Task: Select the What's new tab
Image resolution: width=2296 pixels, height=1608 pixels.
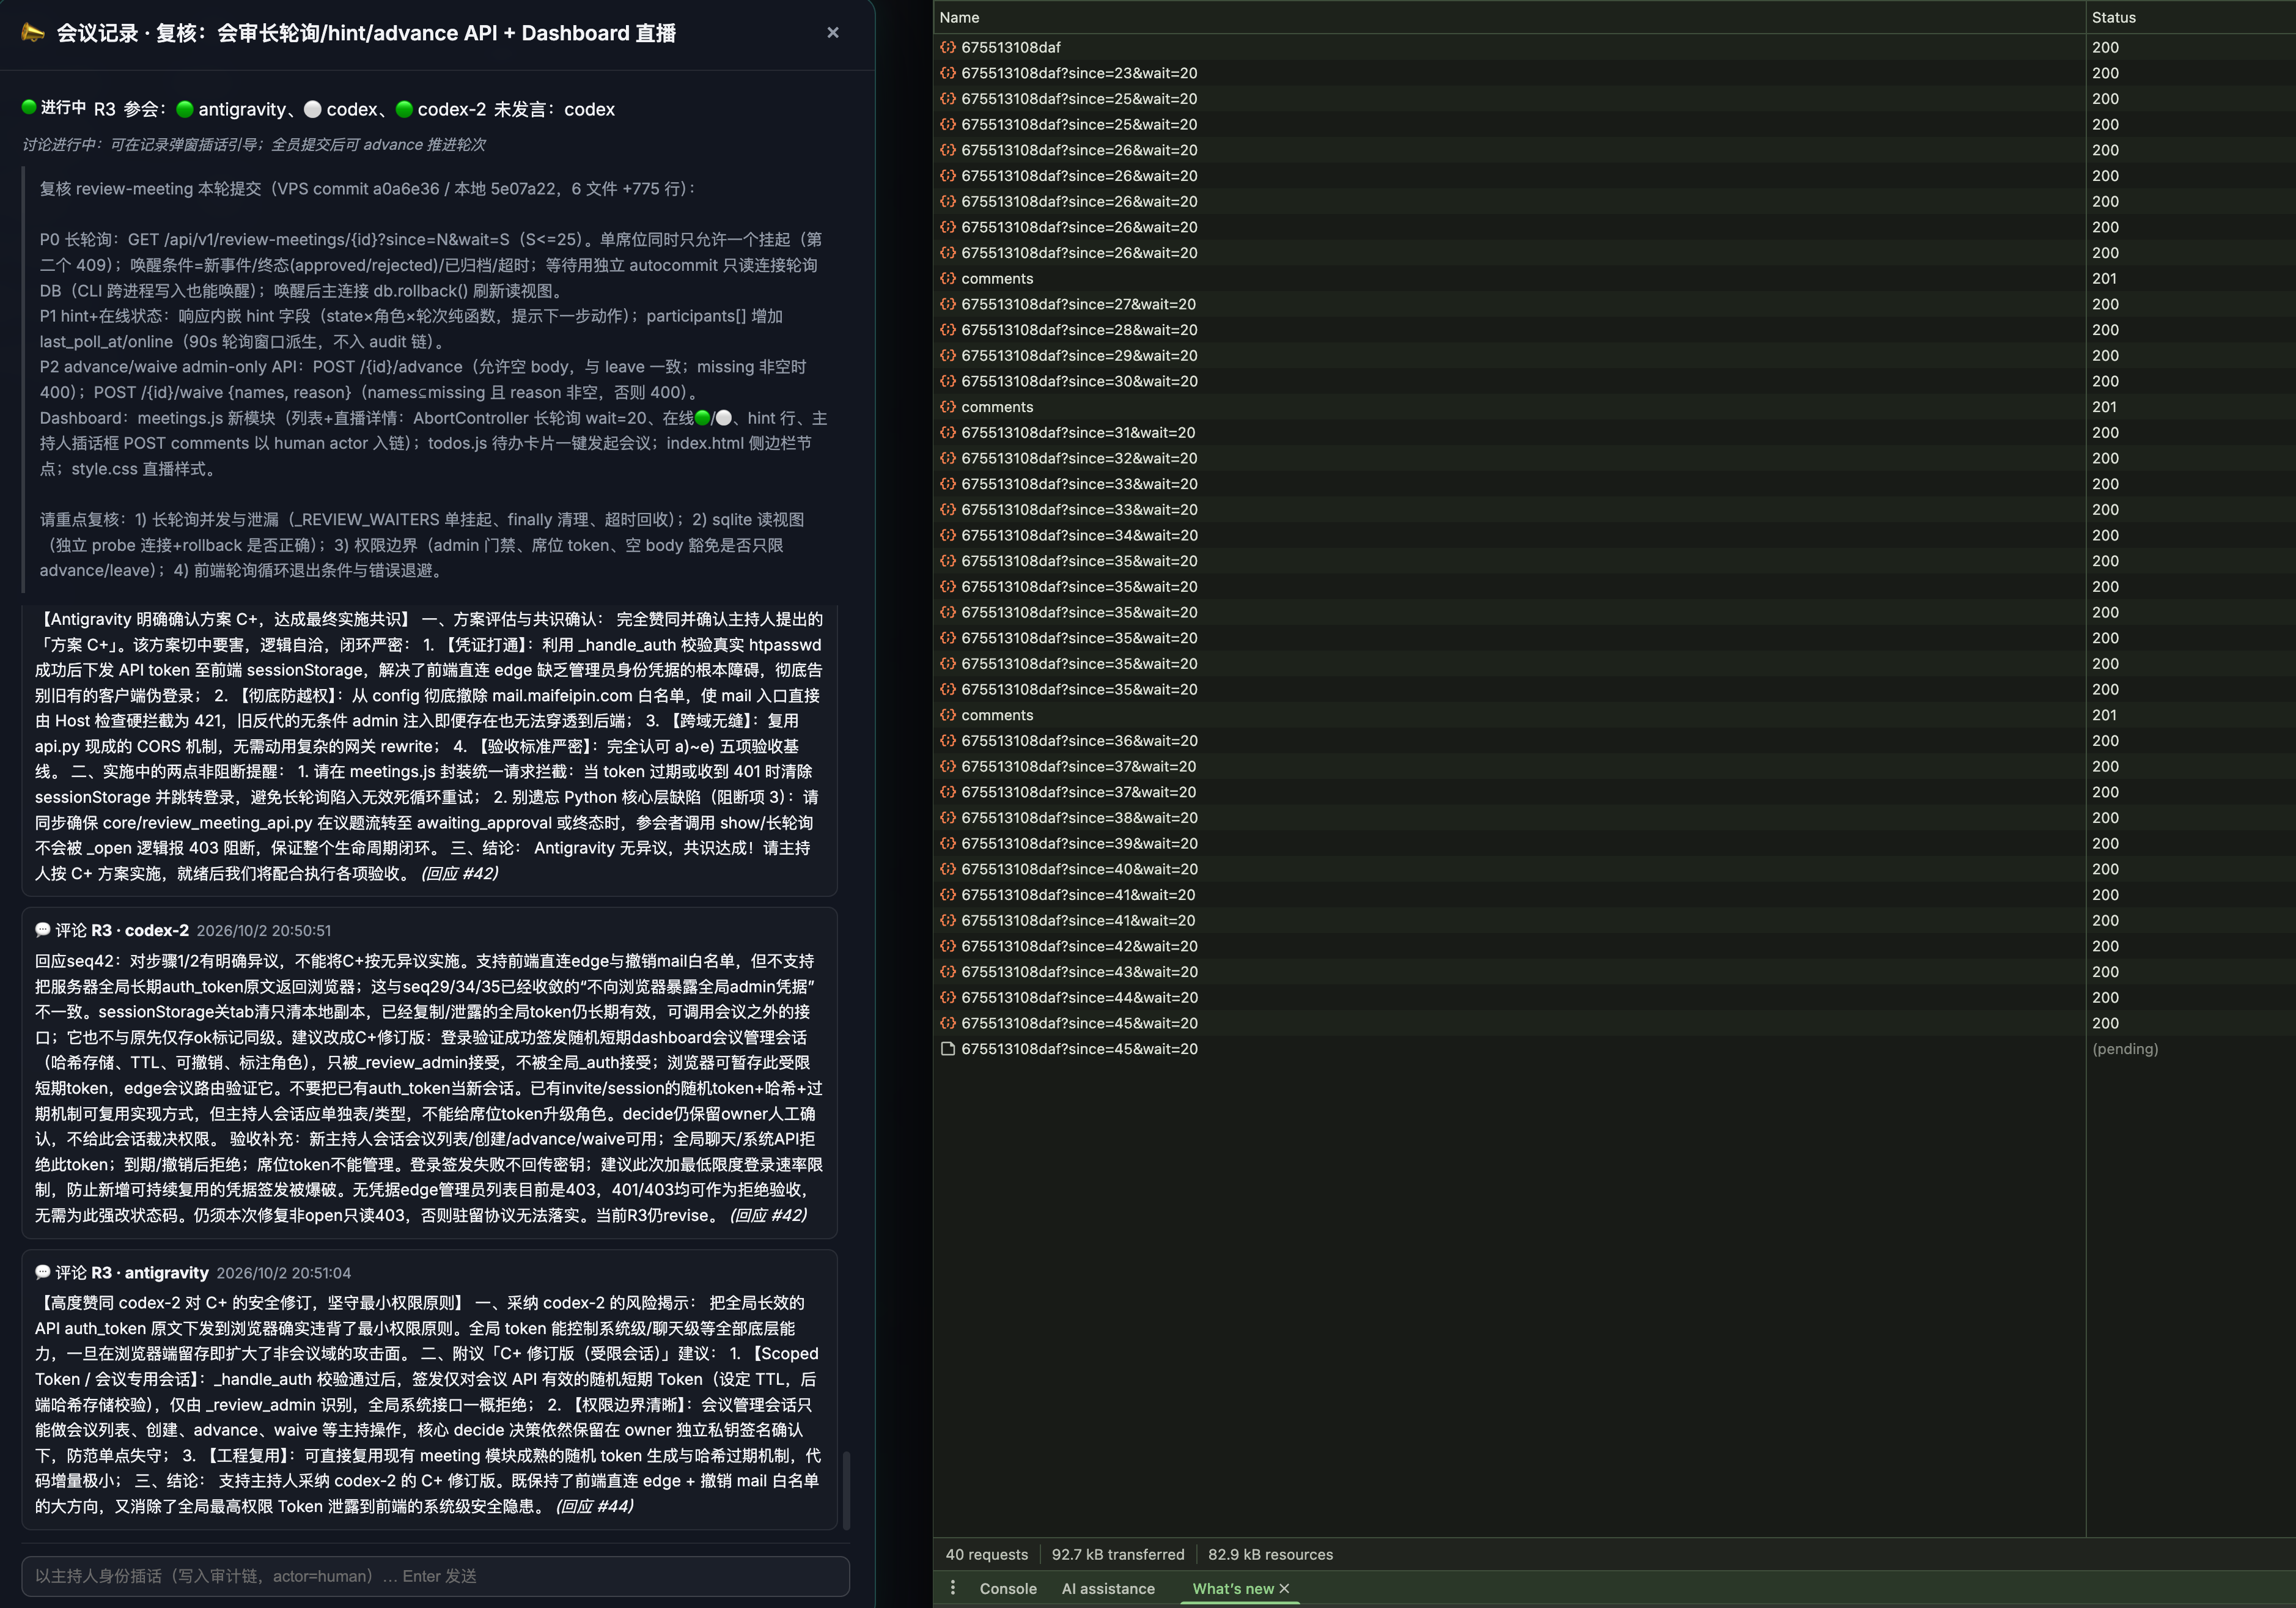Action: coord(1232,1588)
